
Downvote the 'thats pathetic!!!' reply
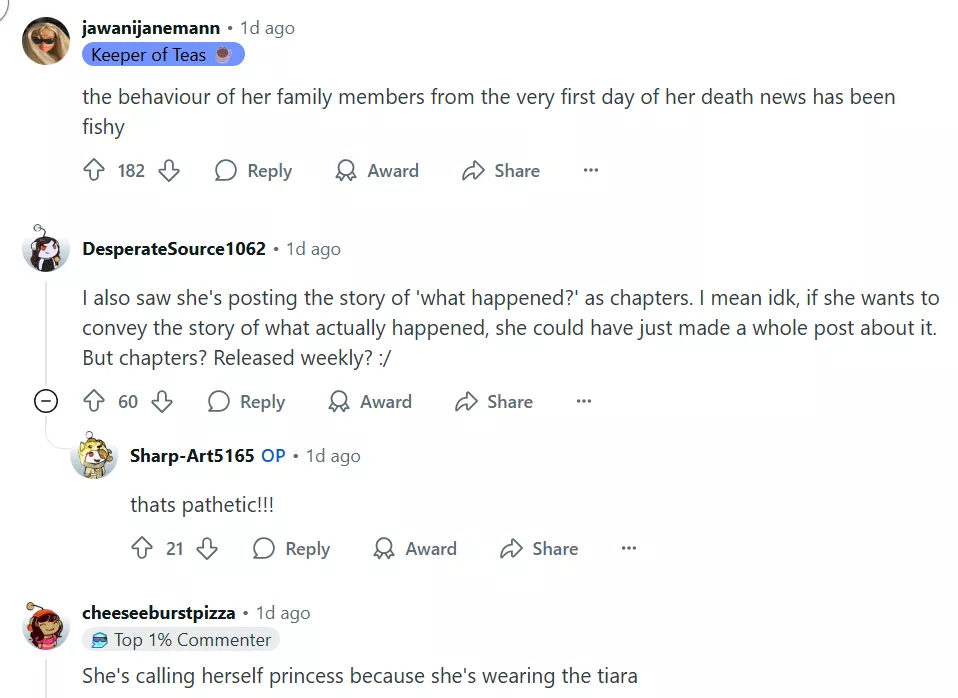[207, 549]
